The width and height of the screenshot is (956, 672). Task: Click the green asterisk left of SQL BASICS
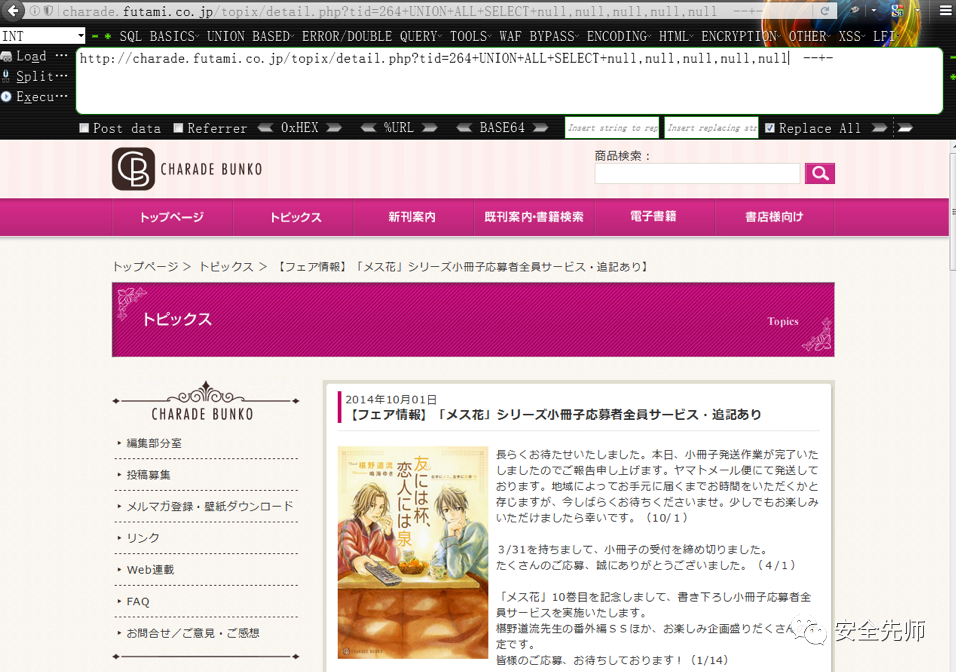coord(107,37)
